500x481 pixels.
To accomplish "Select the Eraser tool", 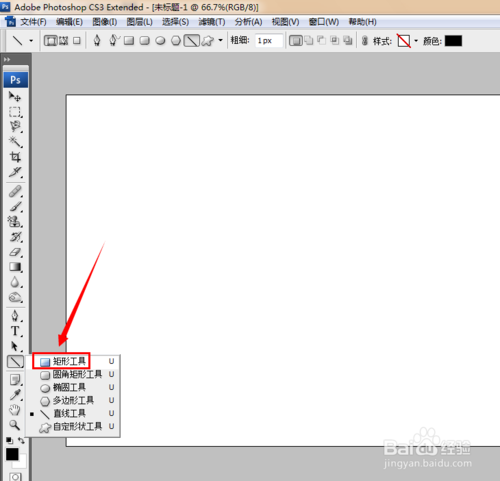I will coord(15,252).
